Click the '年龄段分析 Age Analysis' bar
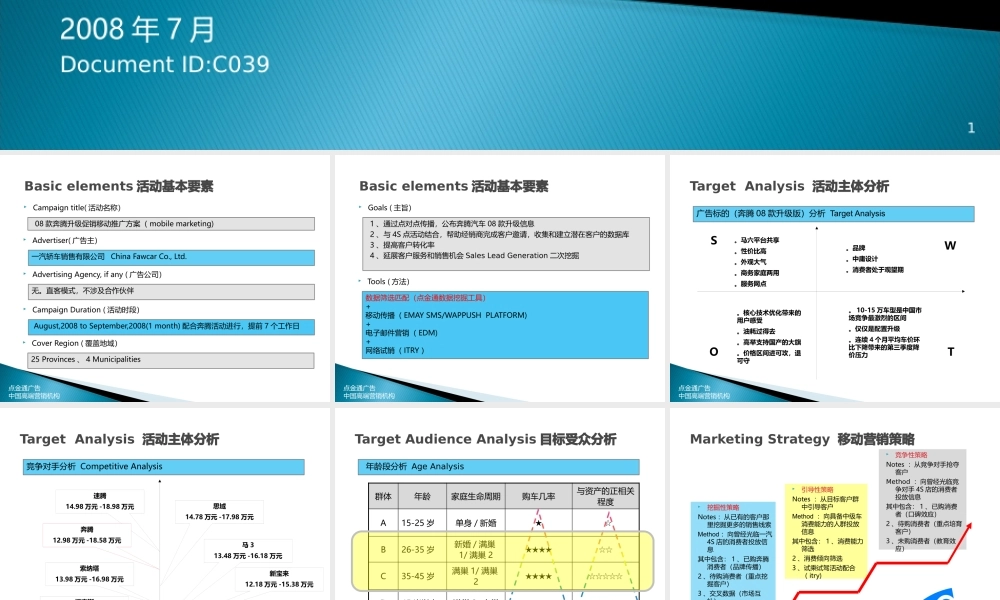The width and height of the screenshot is (1000, 600). (x=498, y=467)
